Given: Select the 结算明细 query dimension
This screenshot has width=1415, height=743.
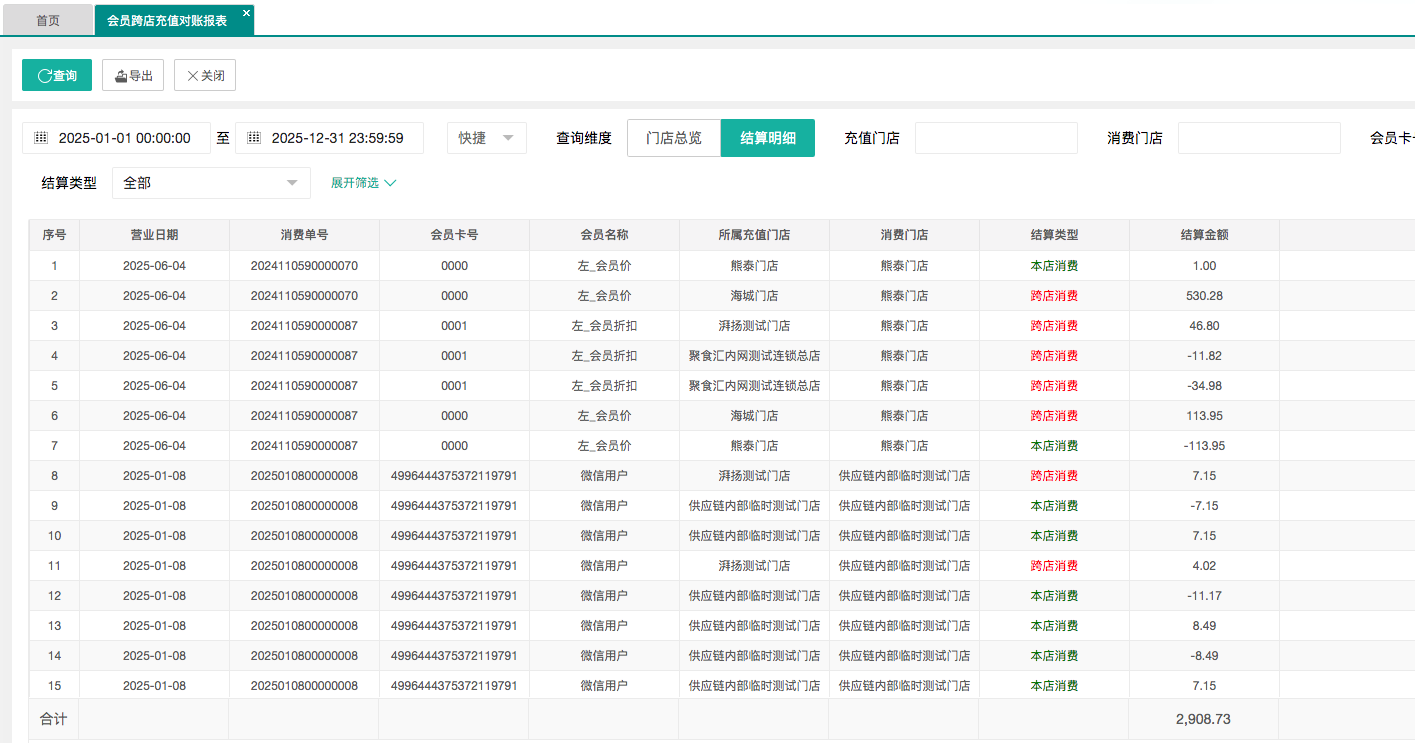Looking at the screenshot, I should pos(768,138).
